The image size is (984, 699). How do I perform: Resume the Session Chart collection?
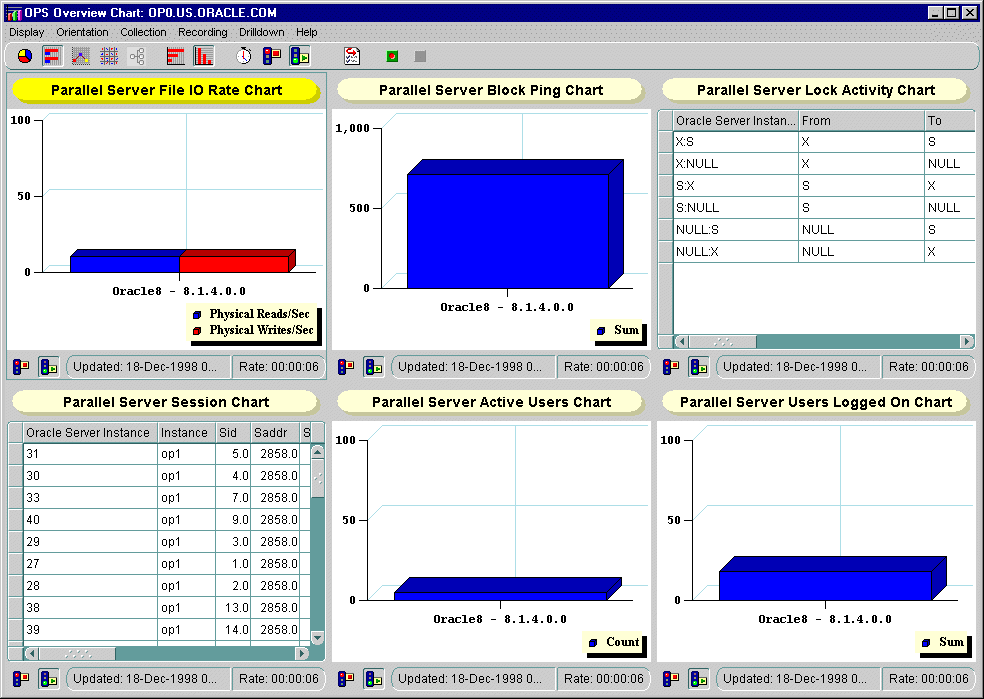click(x=48, y=679)
